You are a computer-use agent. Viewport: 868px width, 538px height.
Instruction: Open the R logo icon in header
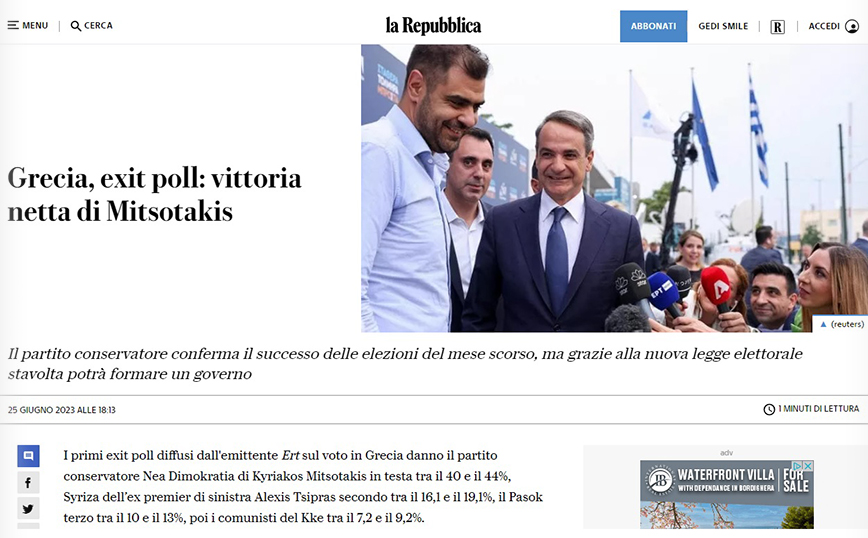777,27
